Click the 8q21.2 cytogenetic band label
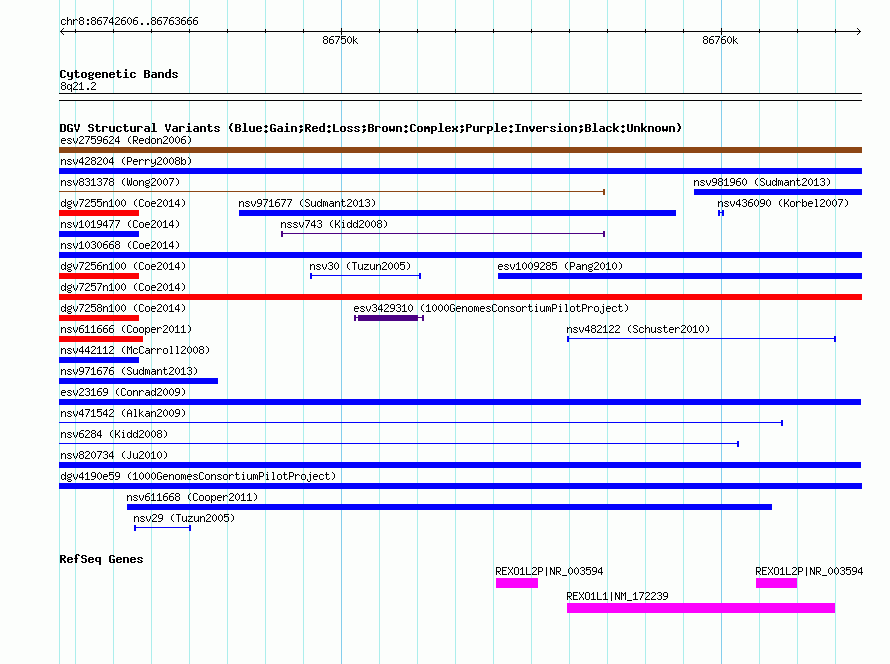890x664 pixels. (78, 86)
